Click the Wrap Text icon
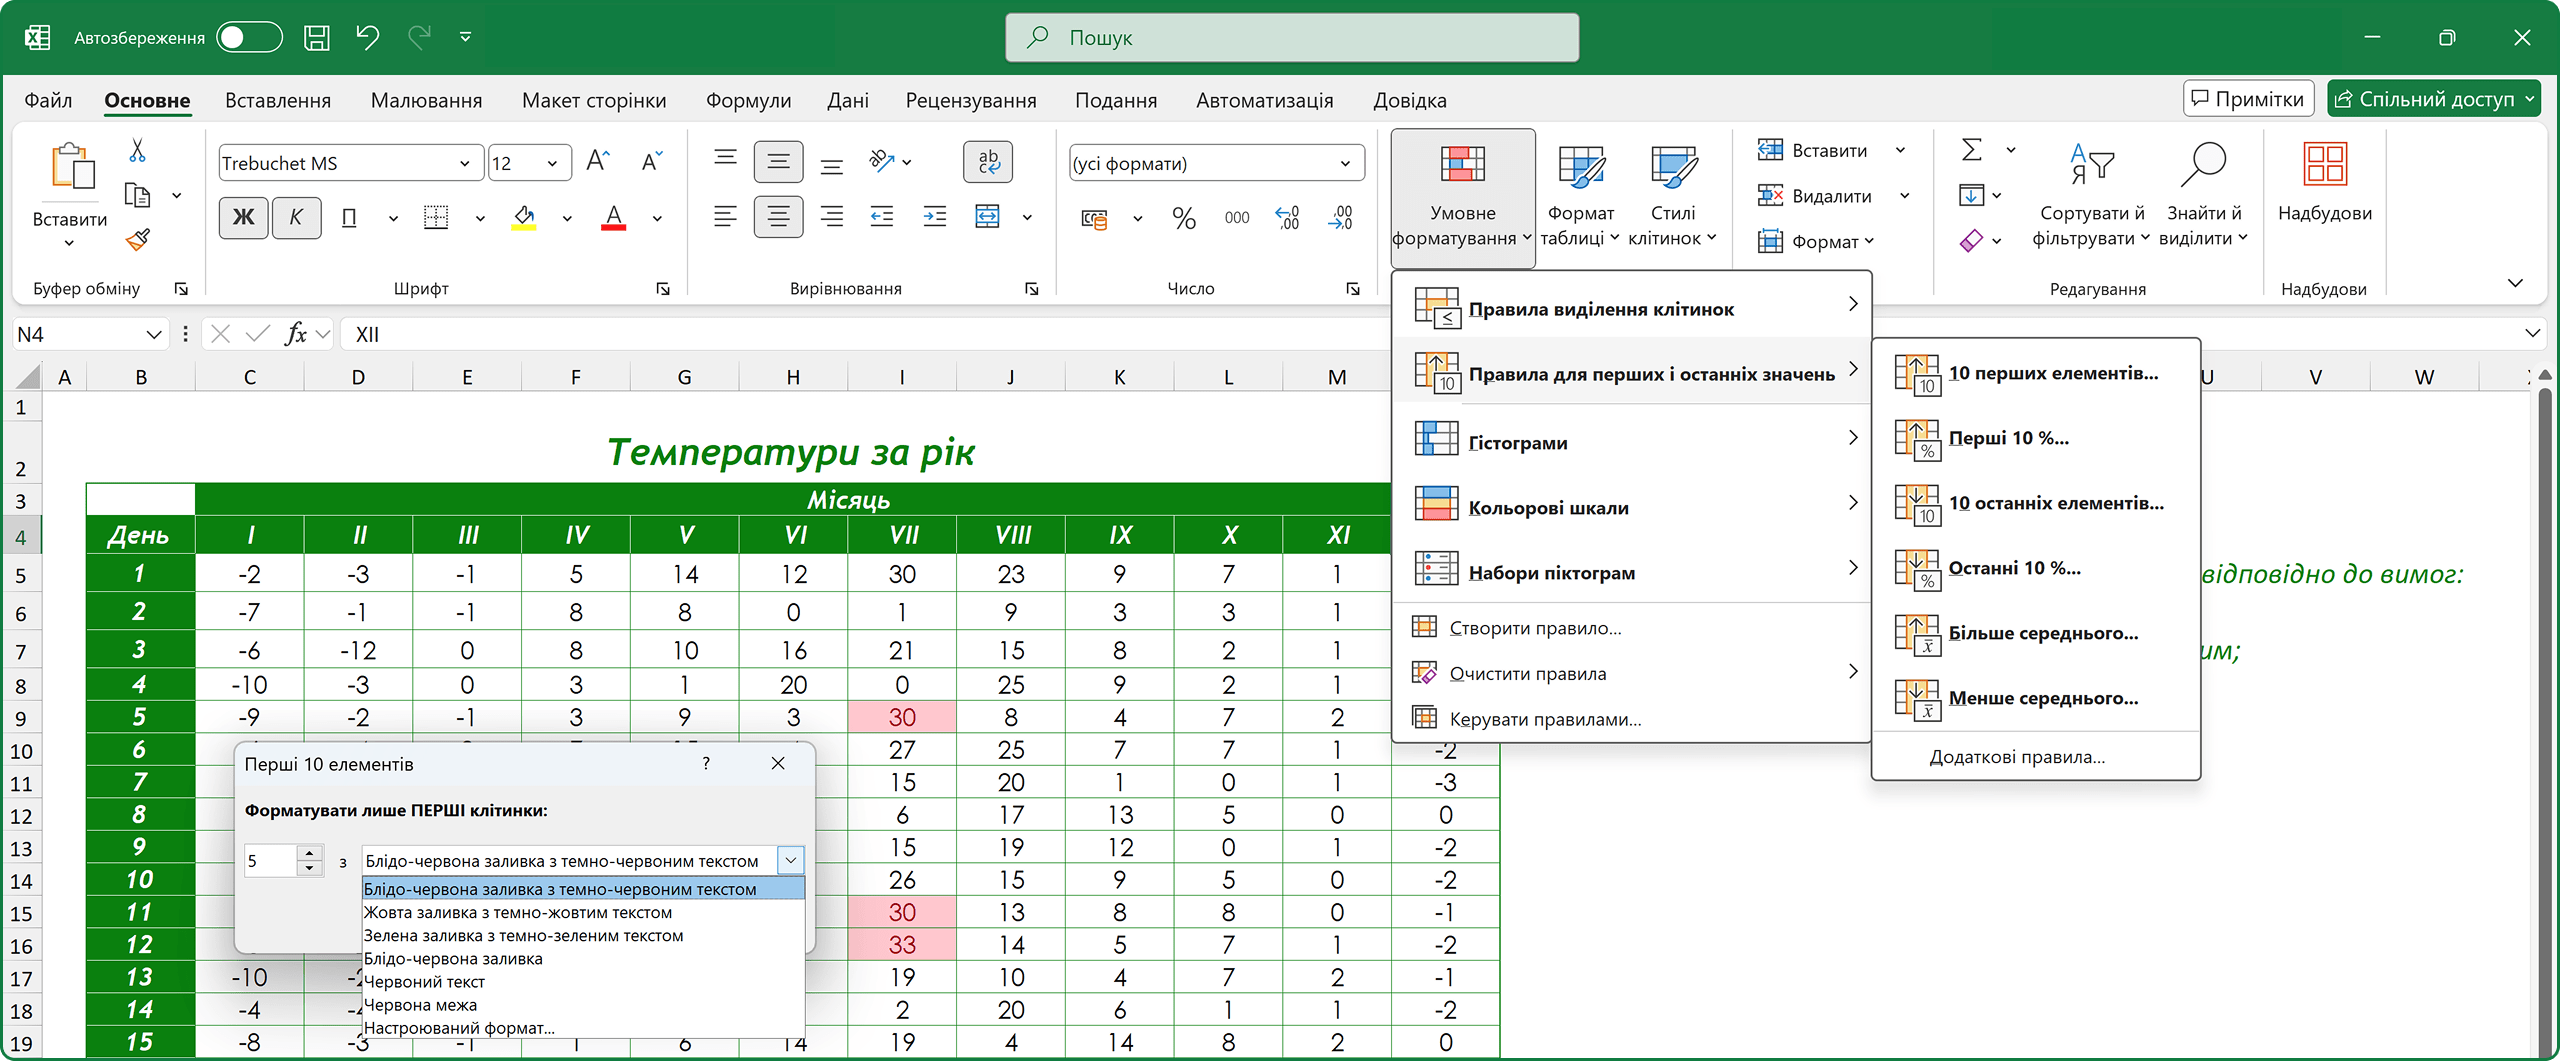 [x=987, y=162]
